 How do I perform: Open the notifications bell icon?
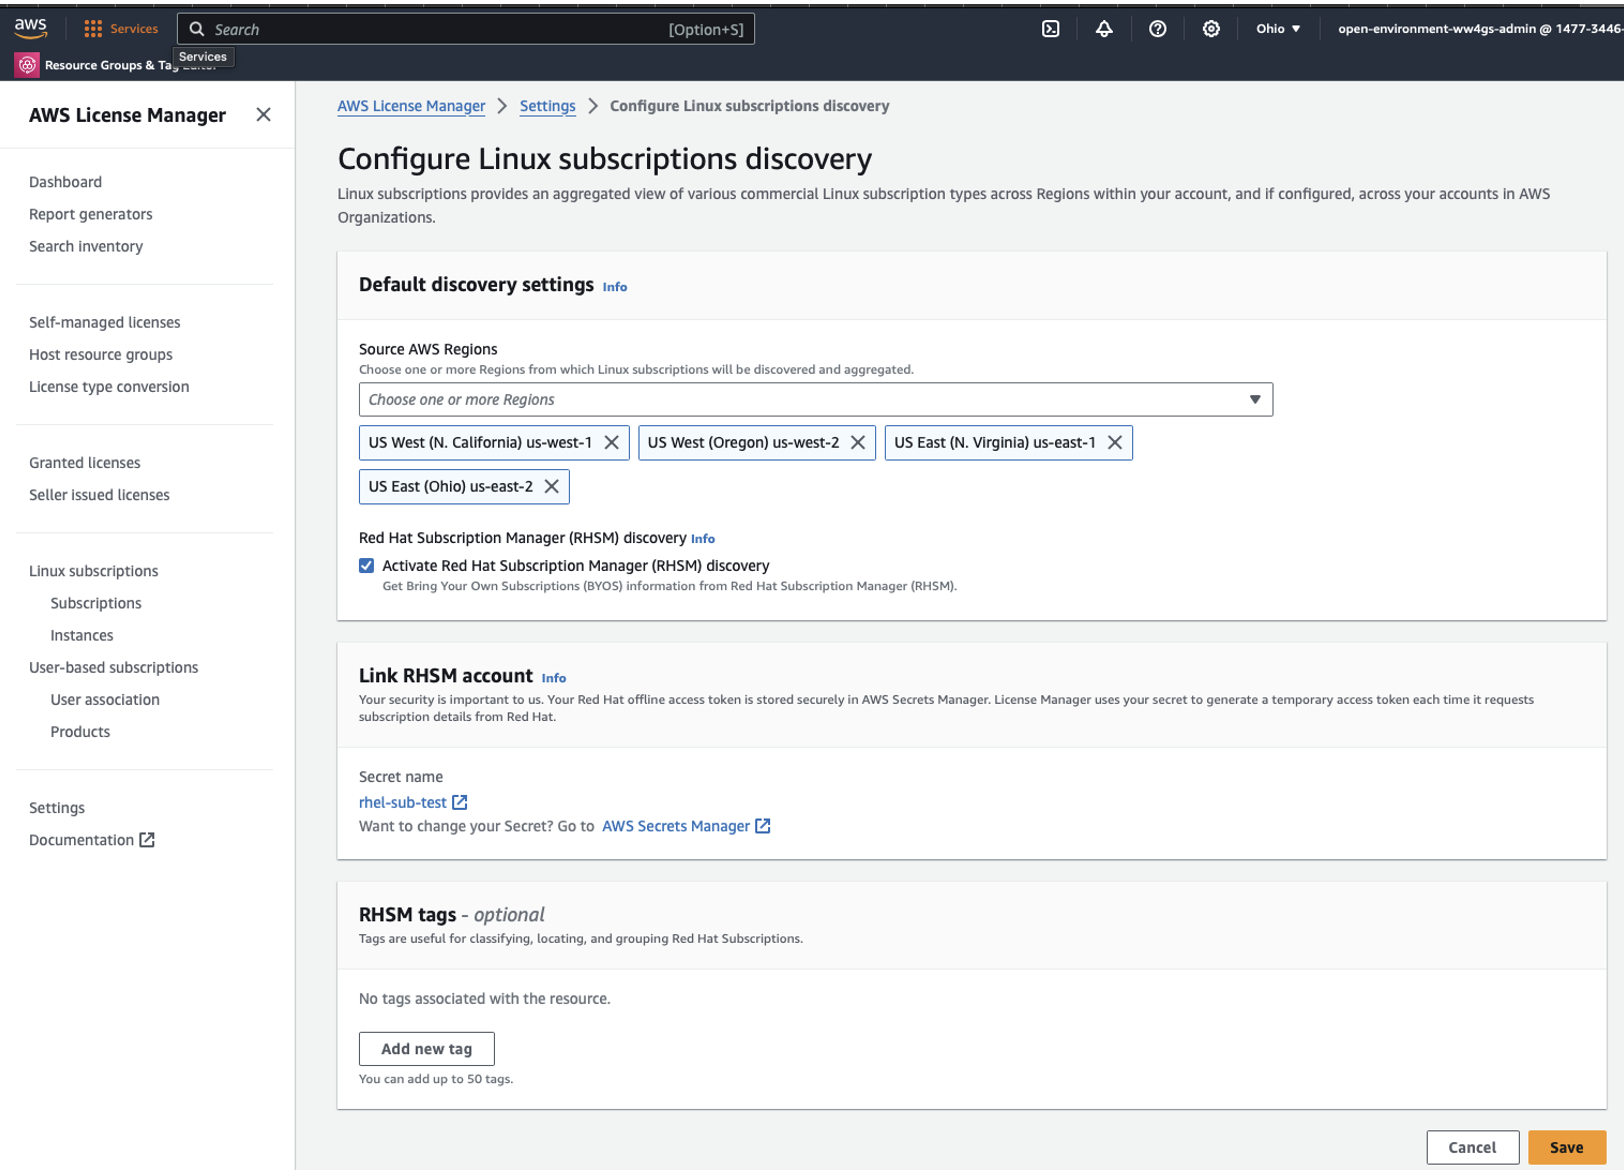[x=1104, y=29]
